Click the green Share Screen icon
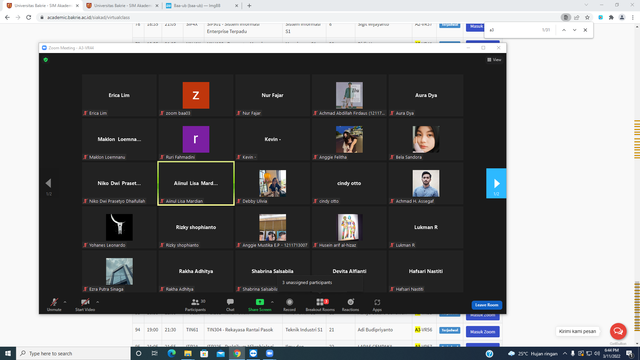The height and width of the screenshot is (360, 640). click(260, 302)
